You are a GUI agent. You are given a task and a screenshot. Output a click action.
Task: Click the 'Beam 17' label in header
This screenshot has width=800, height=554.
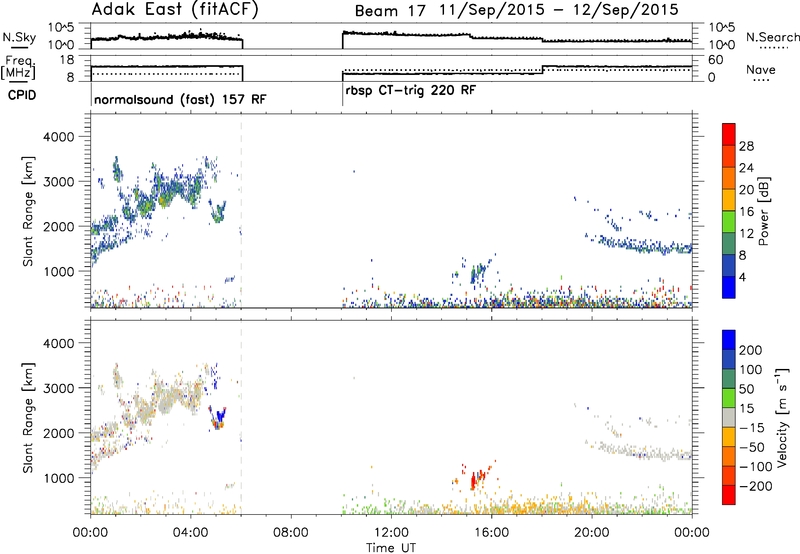coord(390,11)
